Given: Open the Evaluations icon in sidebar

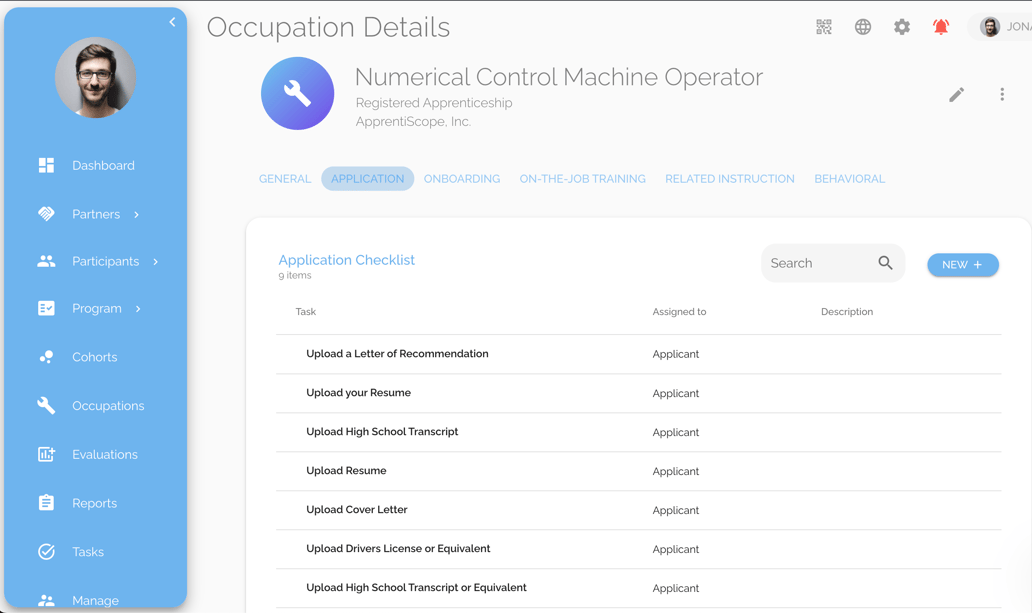Looking at the screenshot, I should (46, 454).
